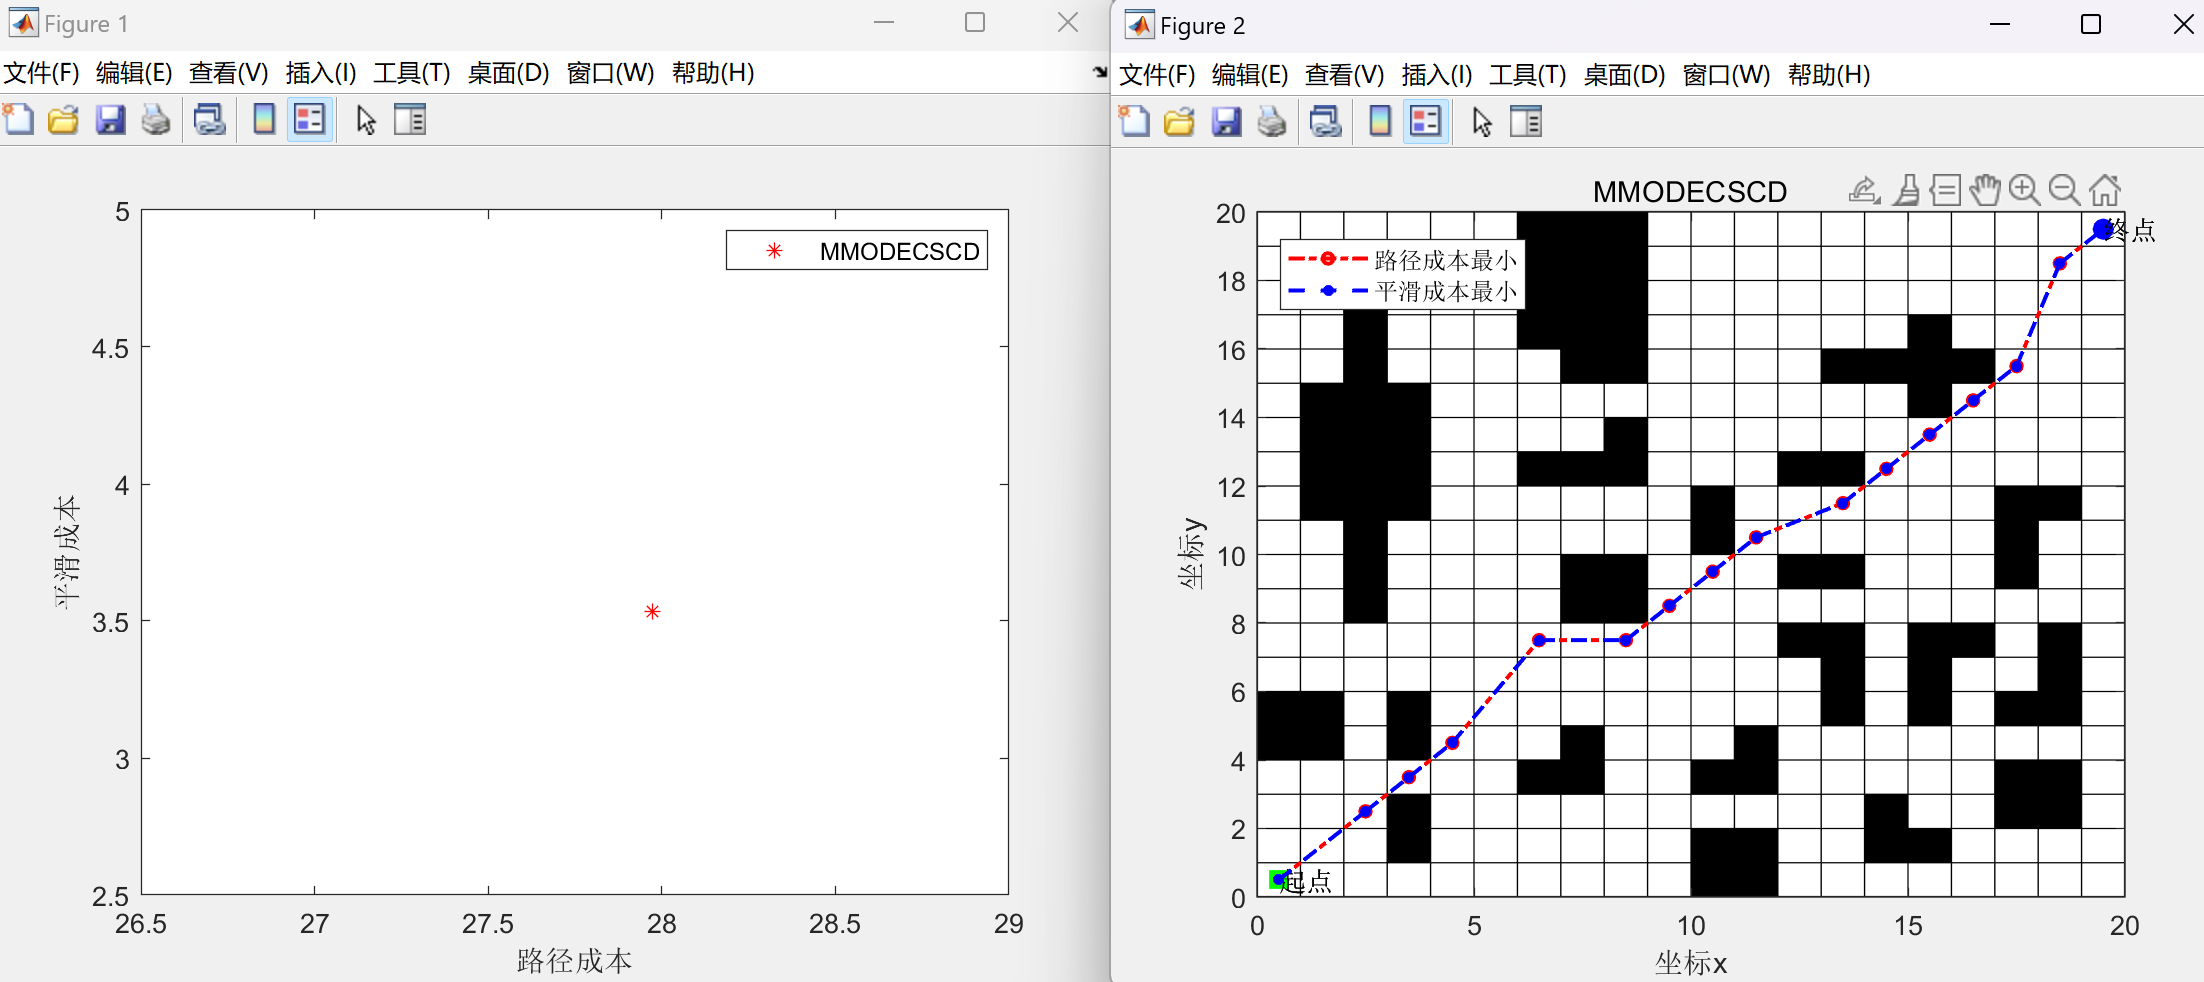Click the Zoom Out magnifier on axes toolbar
The image size is (2204, 982).
(x=2063, y=189)
